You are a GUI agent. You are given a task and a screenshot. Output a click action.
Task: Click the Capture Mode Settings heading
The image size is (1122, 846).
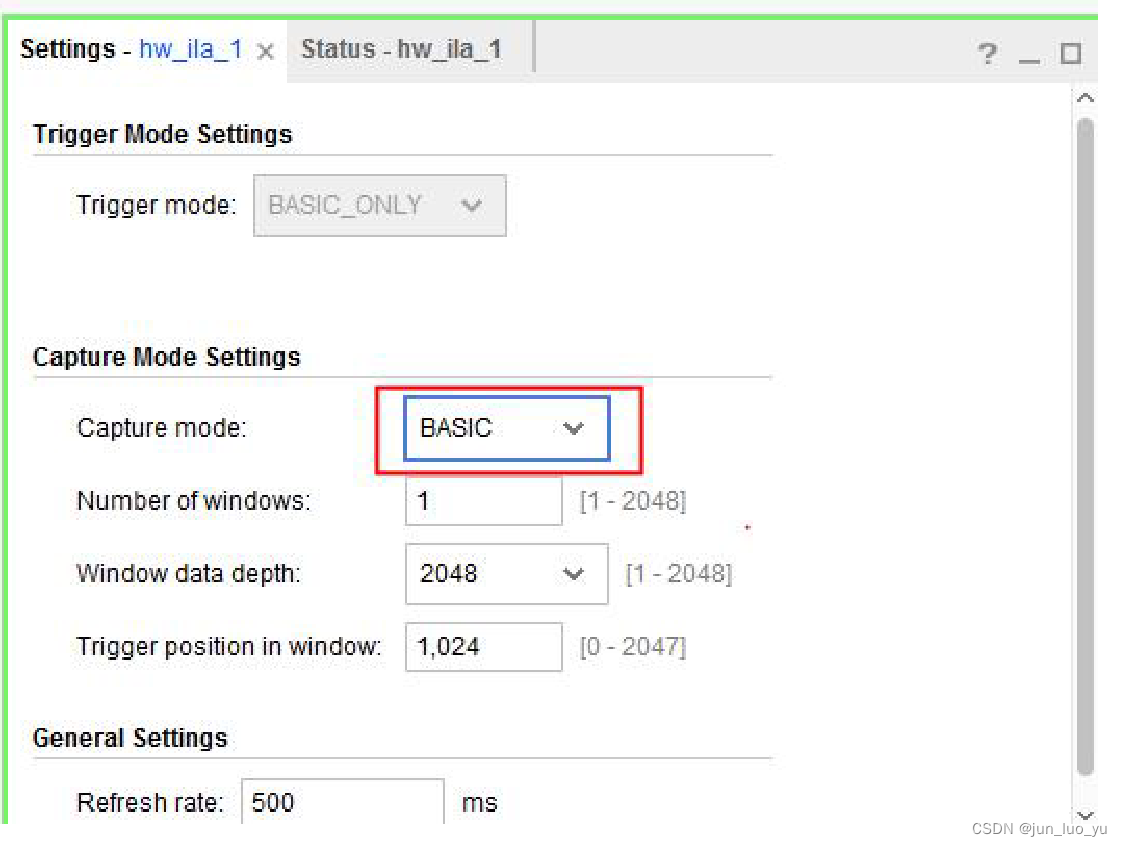coord(166,358)
